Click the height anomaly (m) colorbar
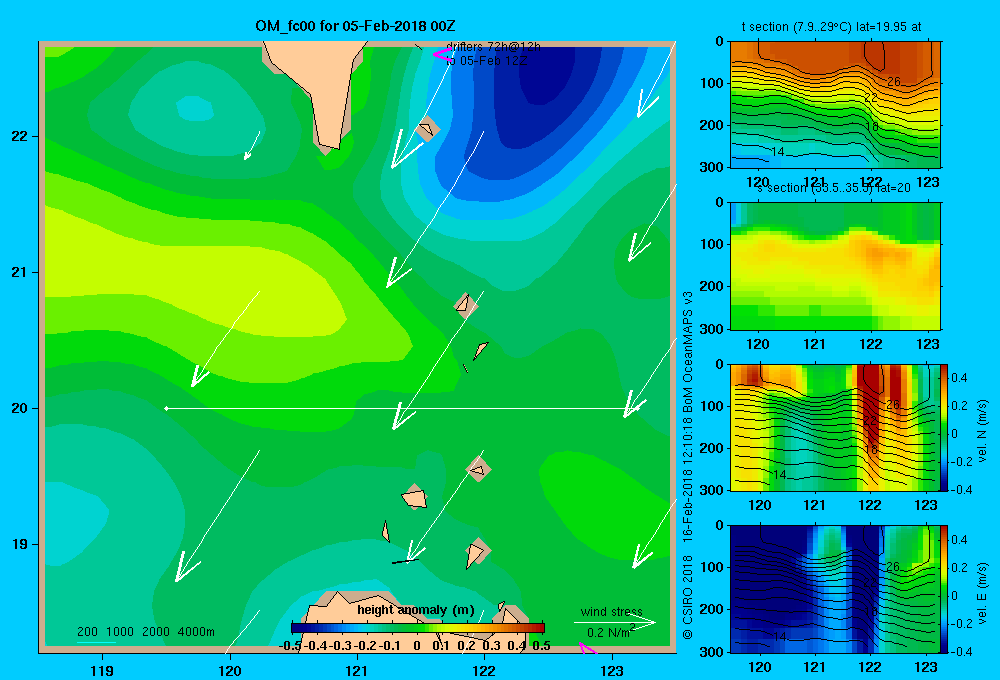 click(x=417, y=628)
